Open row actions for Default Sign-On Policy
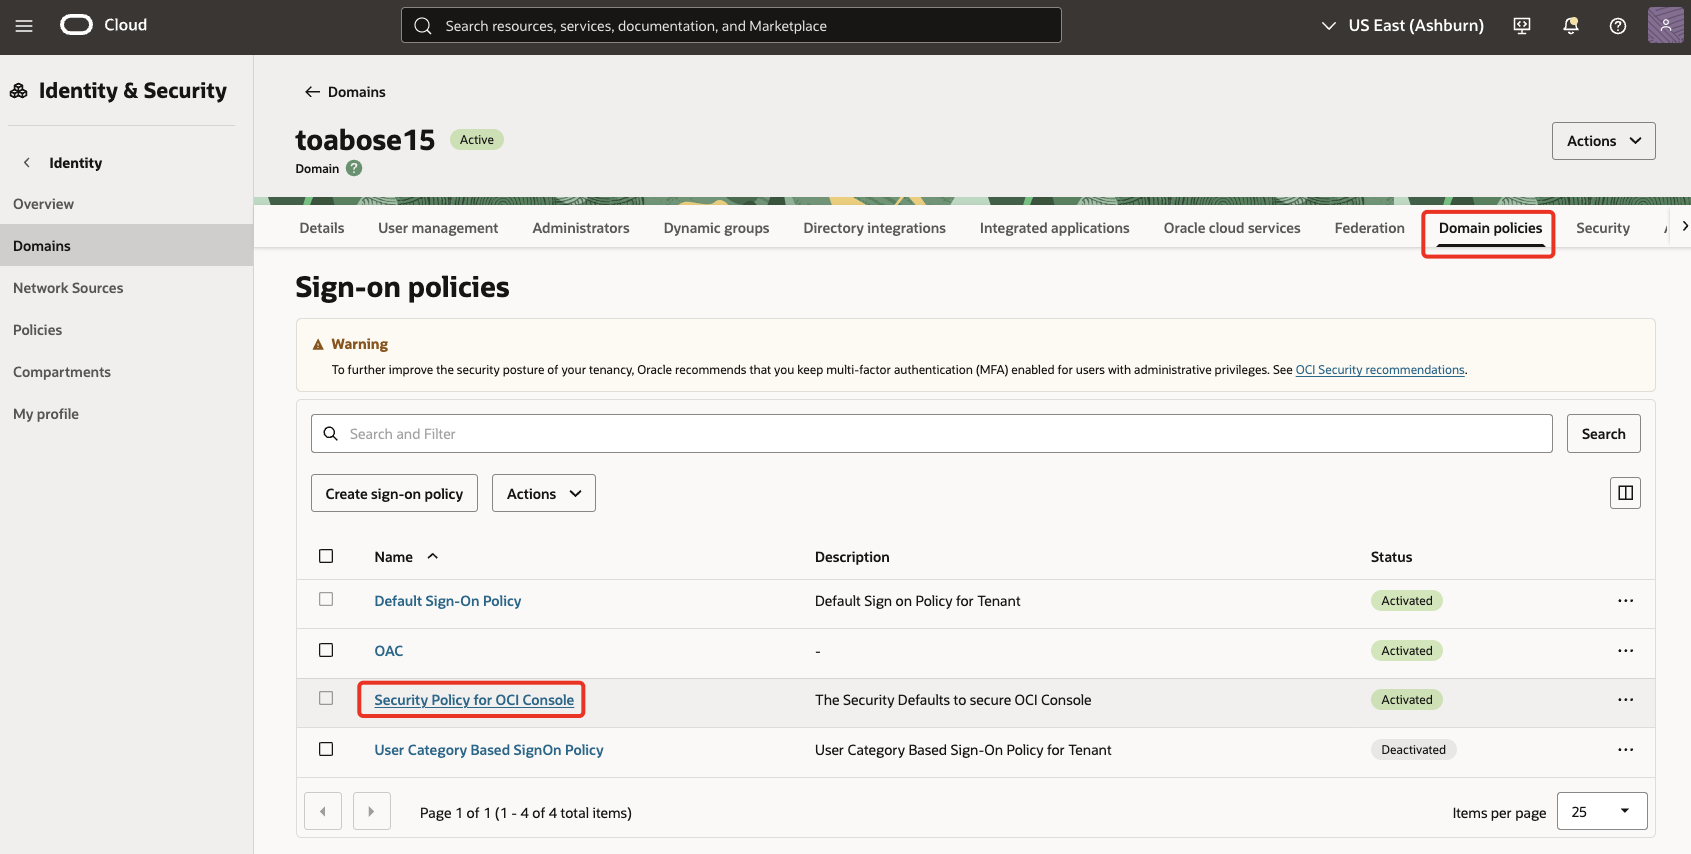 [x=1625, y=601]
